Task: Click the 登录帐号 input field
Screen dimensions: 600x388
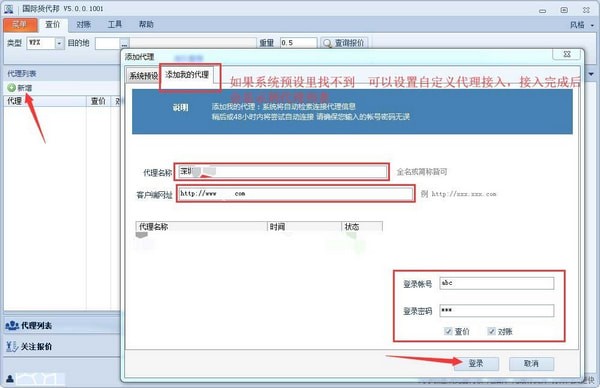Action: pyautogui.click(x=496, y=283)
